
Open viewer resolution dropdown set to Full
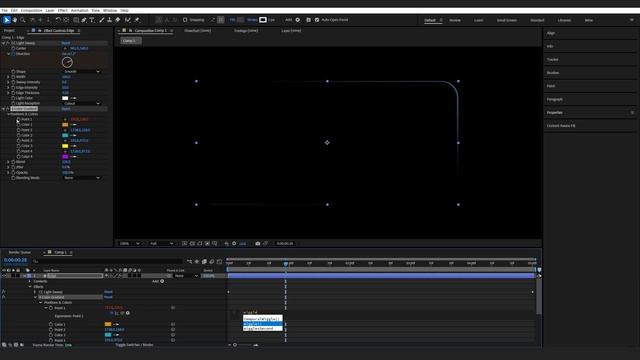(x=161, y=243)
